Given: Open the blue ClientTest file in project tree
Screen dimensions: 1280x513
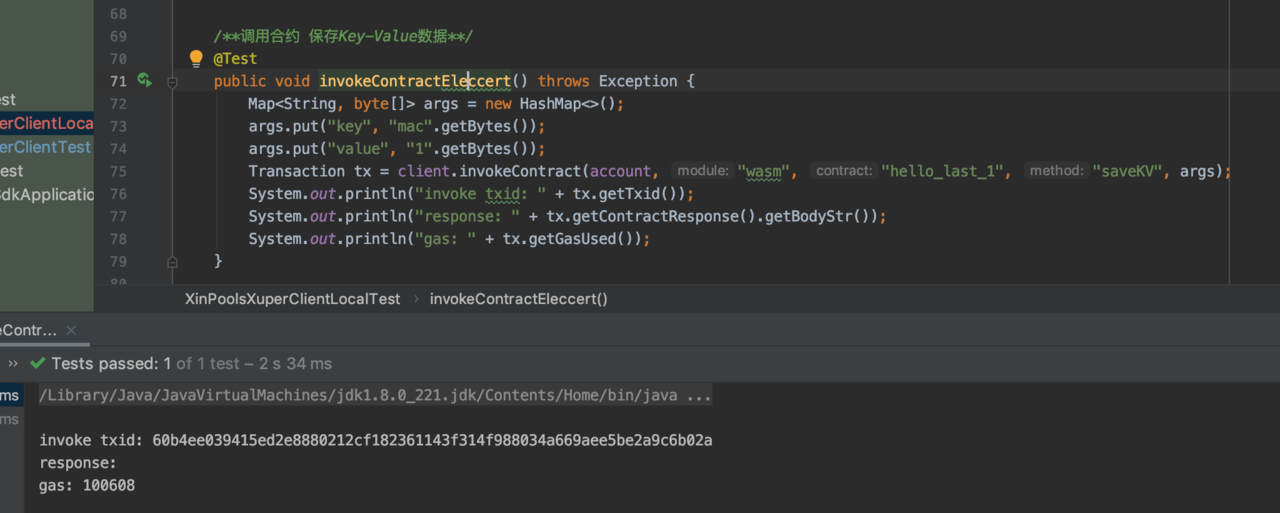Looking at the screenshot, I should pos(46,147).
